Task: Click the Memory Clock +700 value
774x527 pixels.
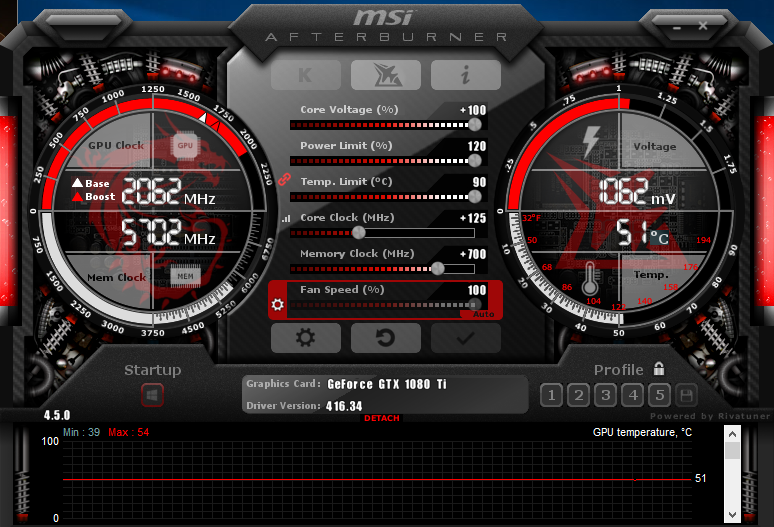Action: tap(473, 254)
